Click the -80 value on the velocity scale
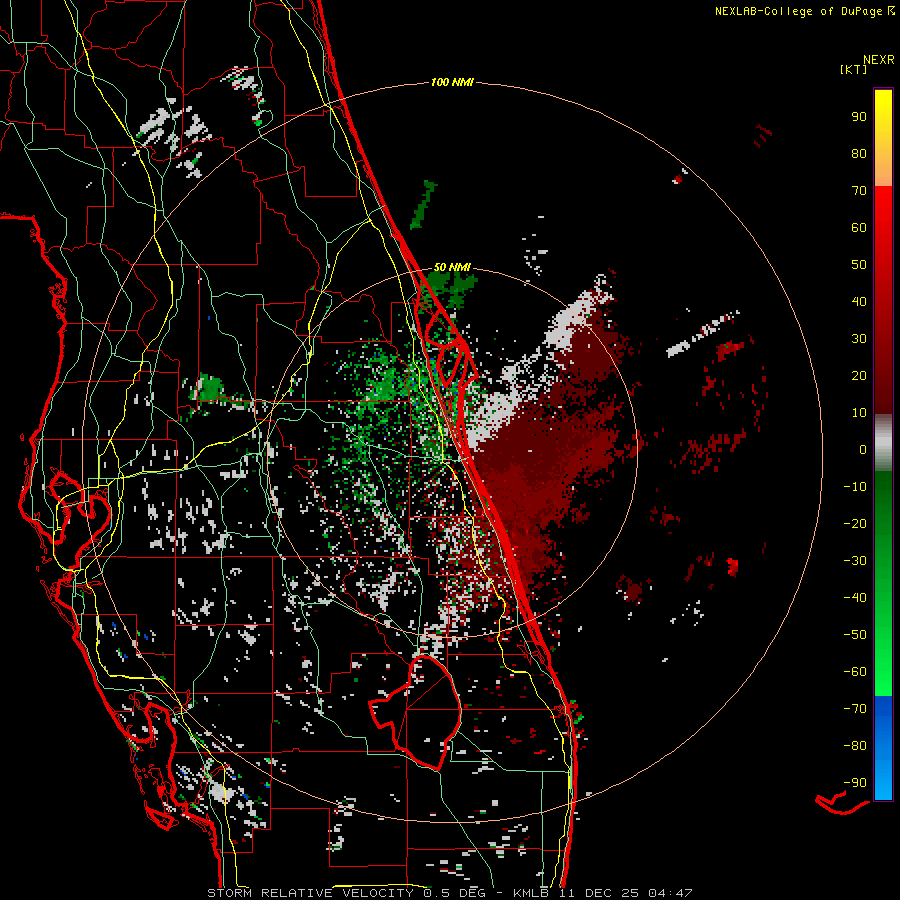The height and width of the screenshot is (900, 900). click(x=855, y=746)
